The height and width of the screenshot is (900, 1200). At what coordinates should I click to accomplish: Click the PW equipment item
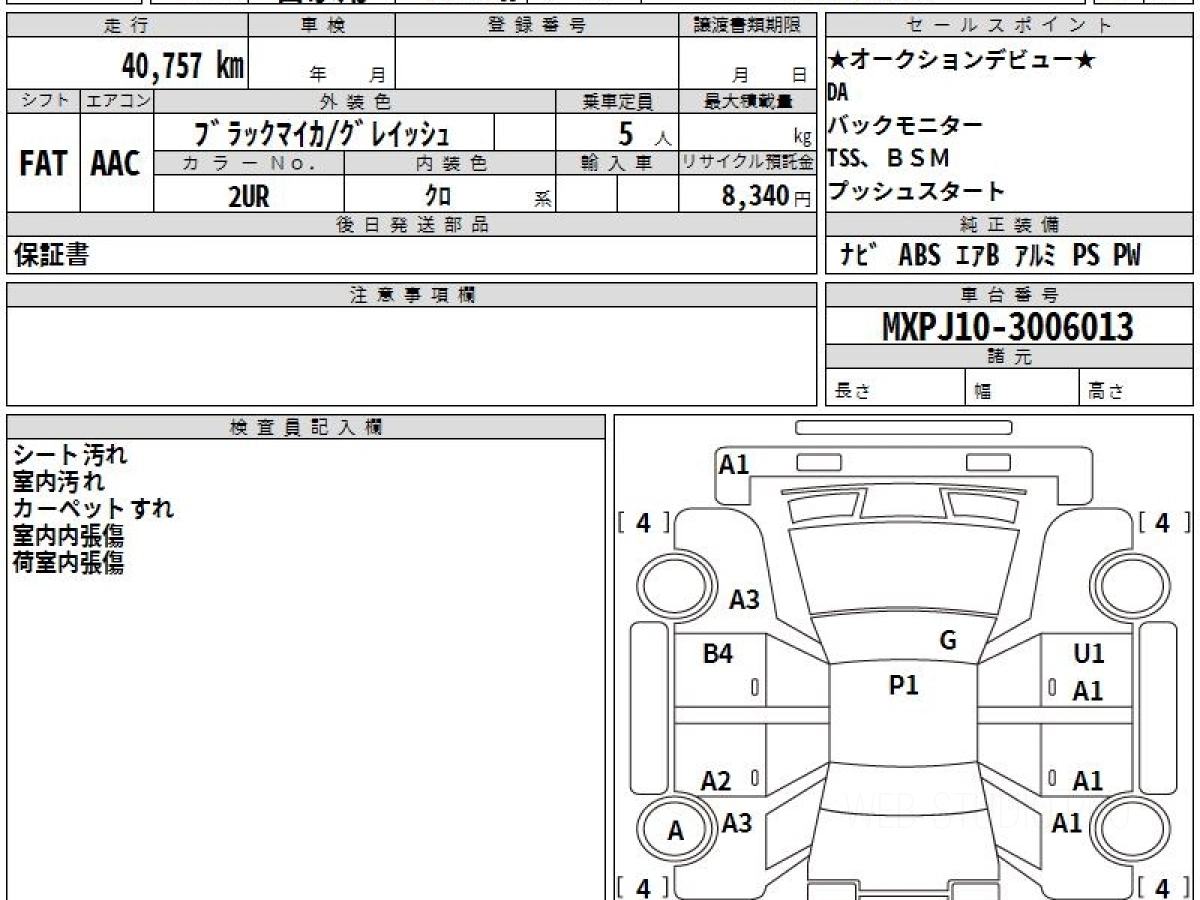click(x=1127, y=255)
